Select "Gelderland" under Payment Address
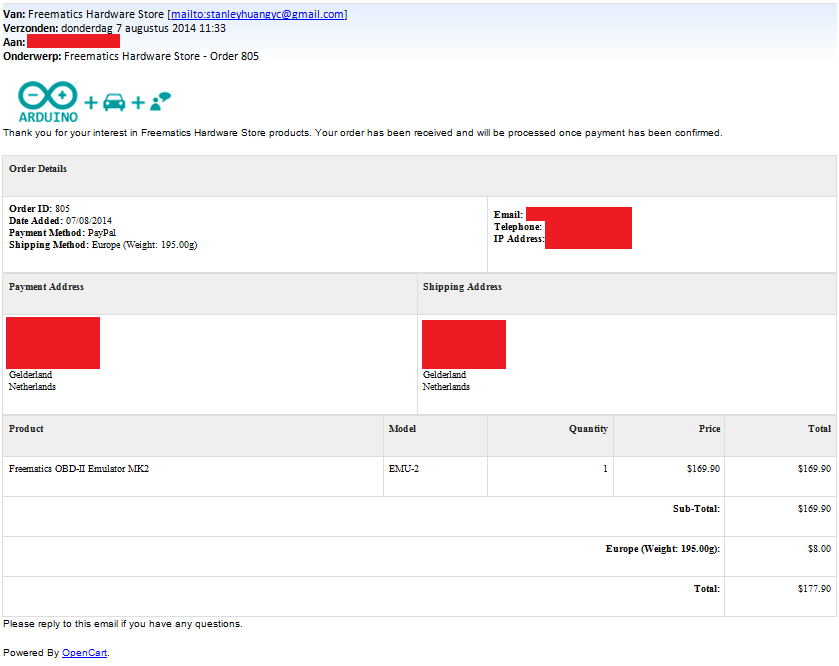839x666 pixels. (x=30, y=374)
